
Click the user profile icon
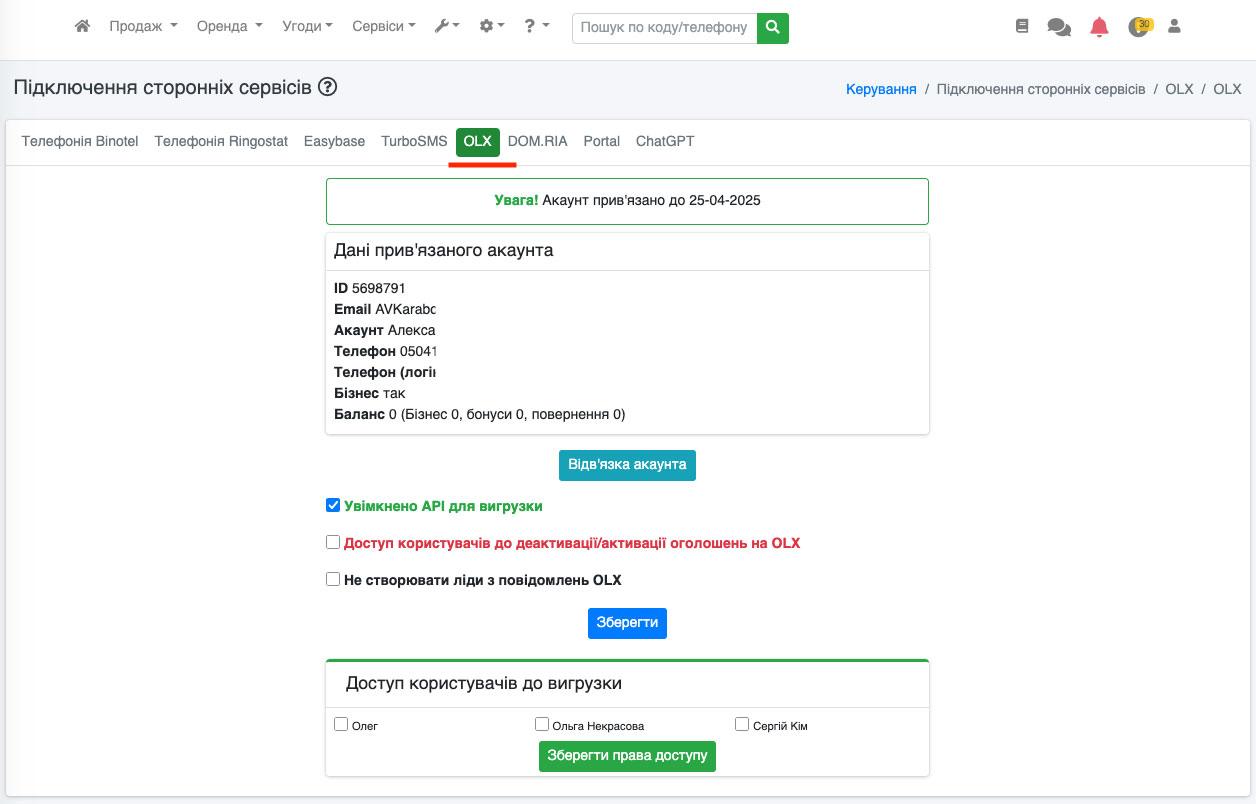point(1175,27)
